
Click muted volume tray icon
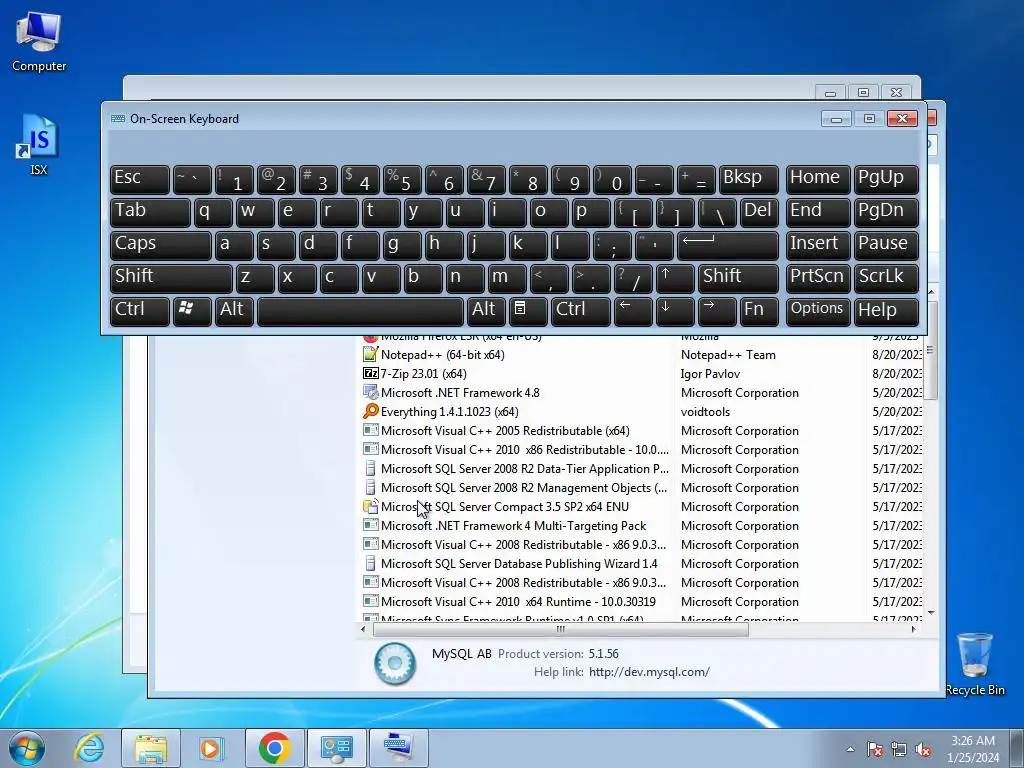[923, 749]
